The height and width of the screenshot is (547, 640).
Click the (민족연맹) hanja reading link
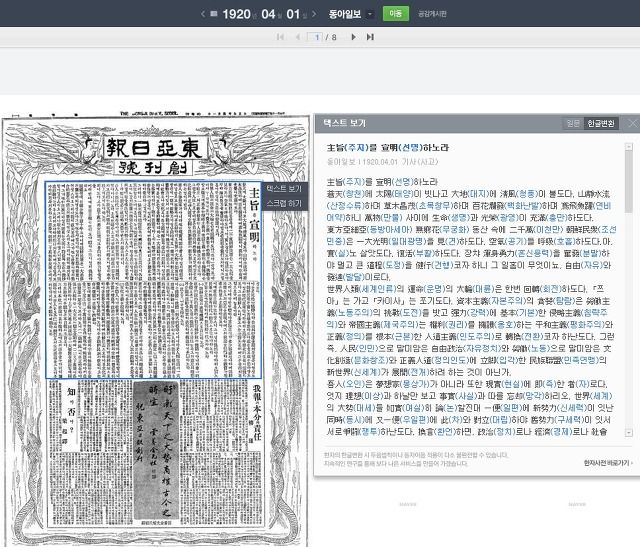pyautogui.click(x=579, y=360)
